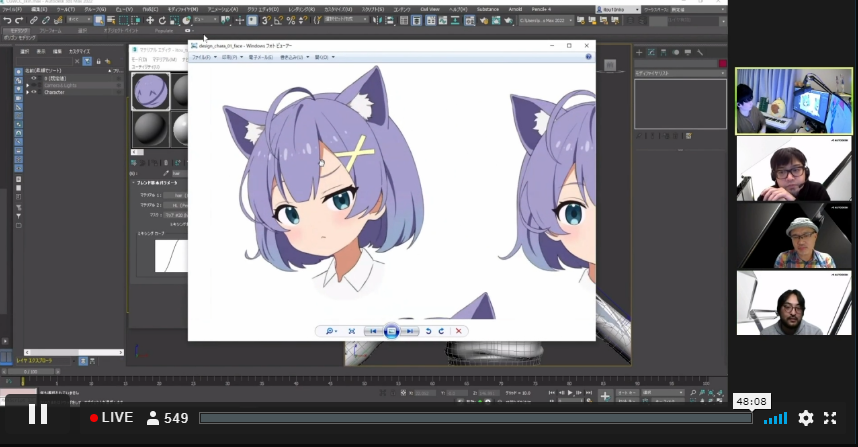
Task: Toggle the Spinner Snap icon
Action: click(x=303, y=20)
